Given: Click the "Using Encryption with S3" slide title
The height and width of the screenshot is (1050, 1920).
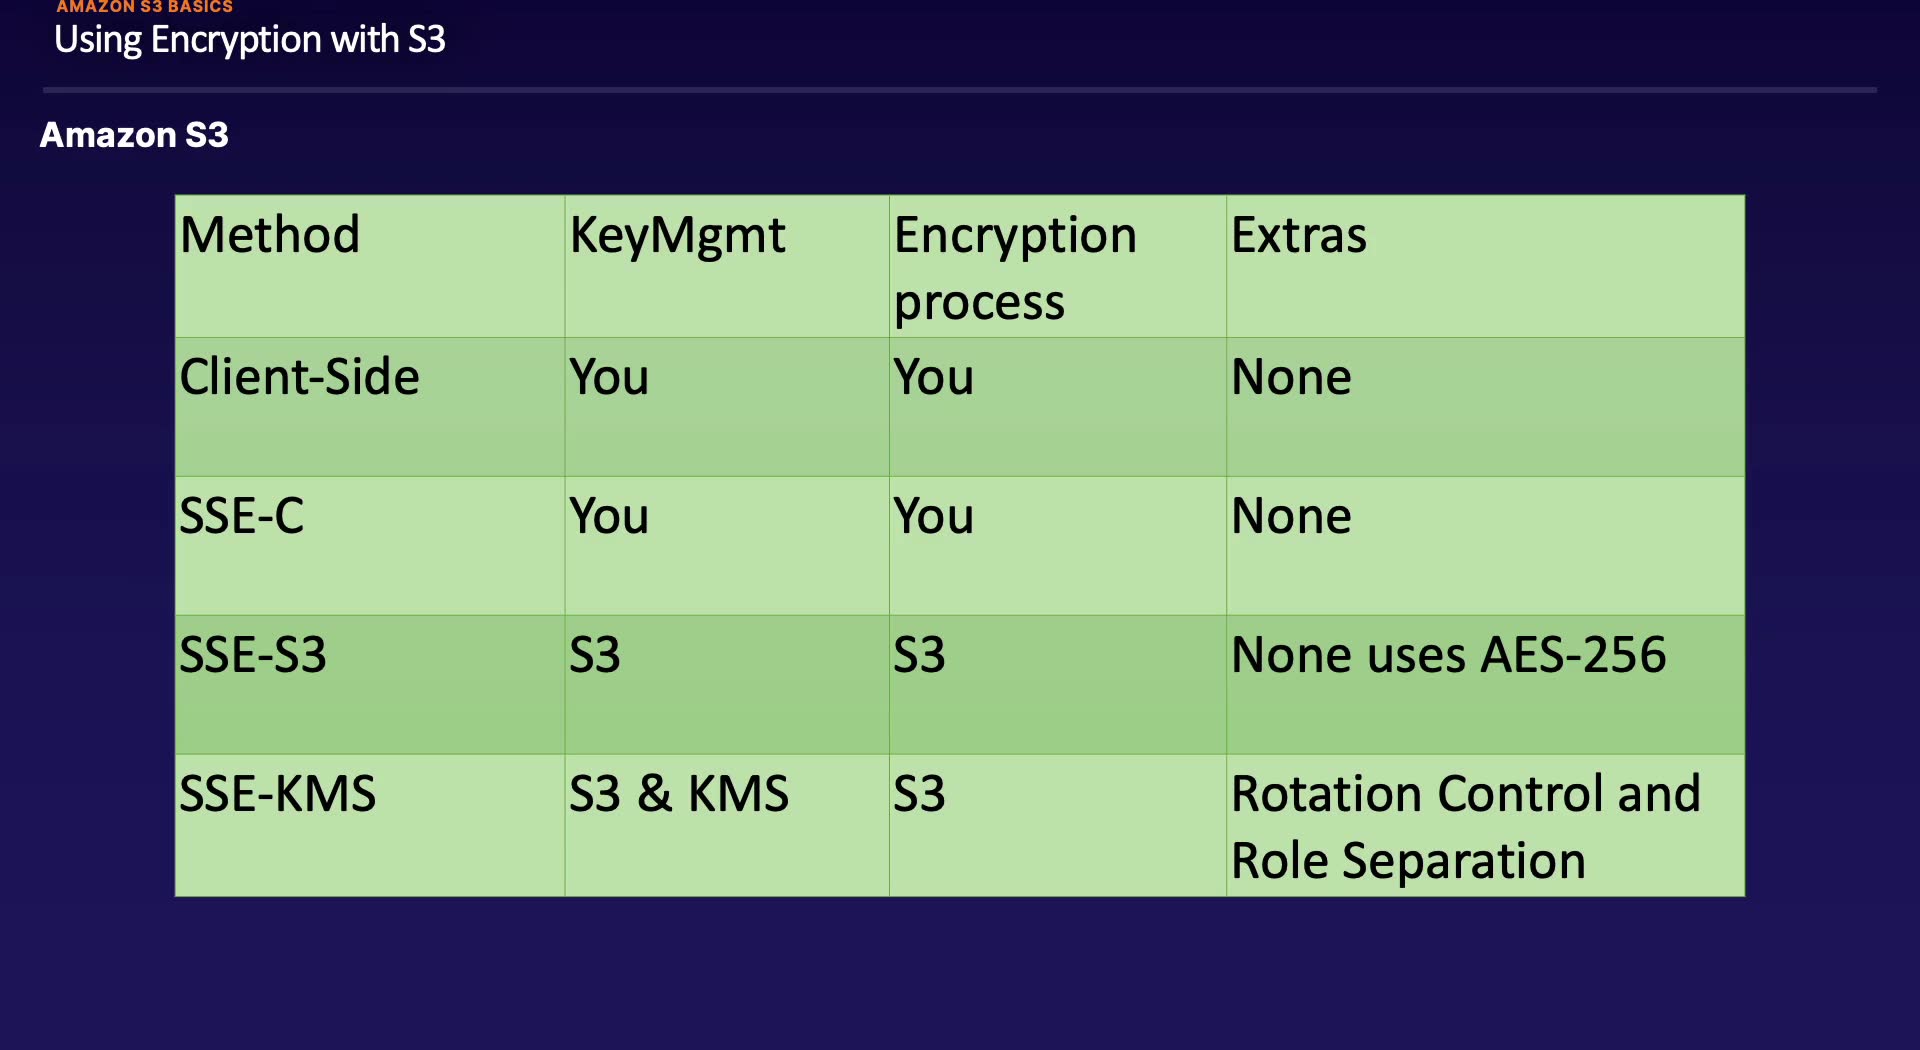Looking at the screenshot, I should (249, 40).
